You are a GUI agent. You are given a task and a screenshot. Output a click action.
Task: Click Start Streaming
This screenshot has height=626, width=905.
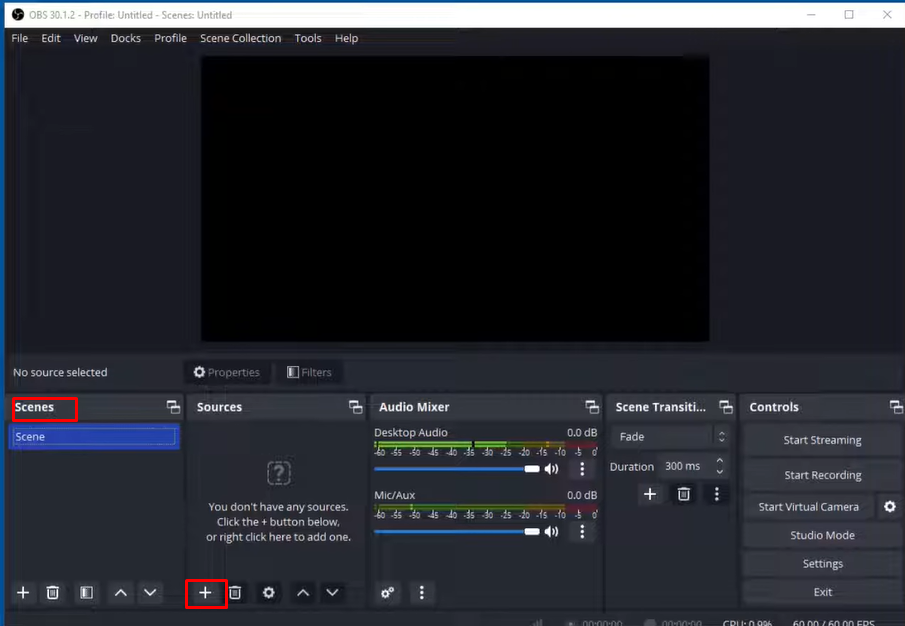(x=822, y=440)
